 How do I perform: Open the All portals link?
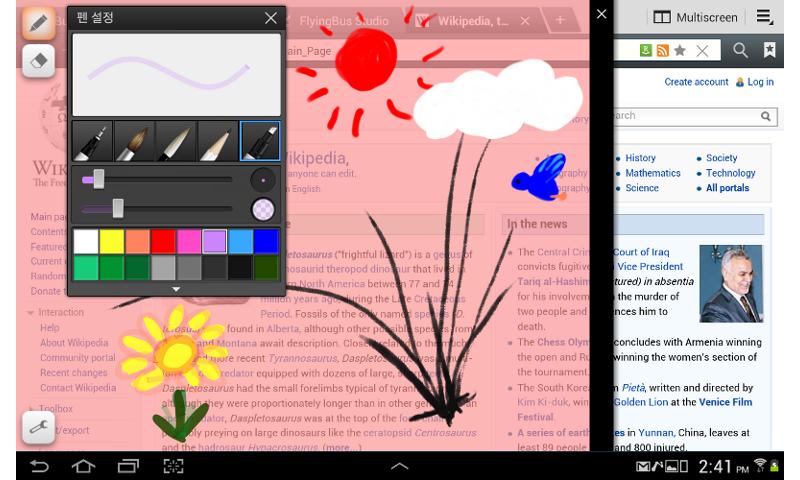[728, 188]
